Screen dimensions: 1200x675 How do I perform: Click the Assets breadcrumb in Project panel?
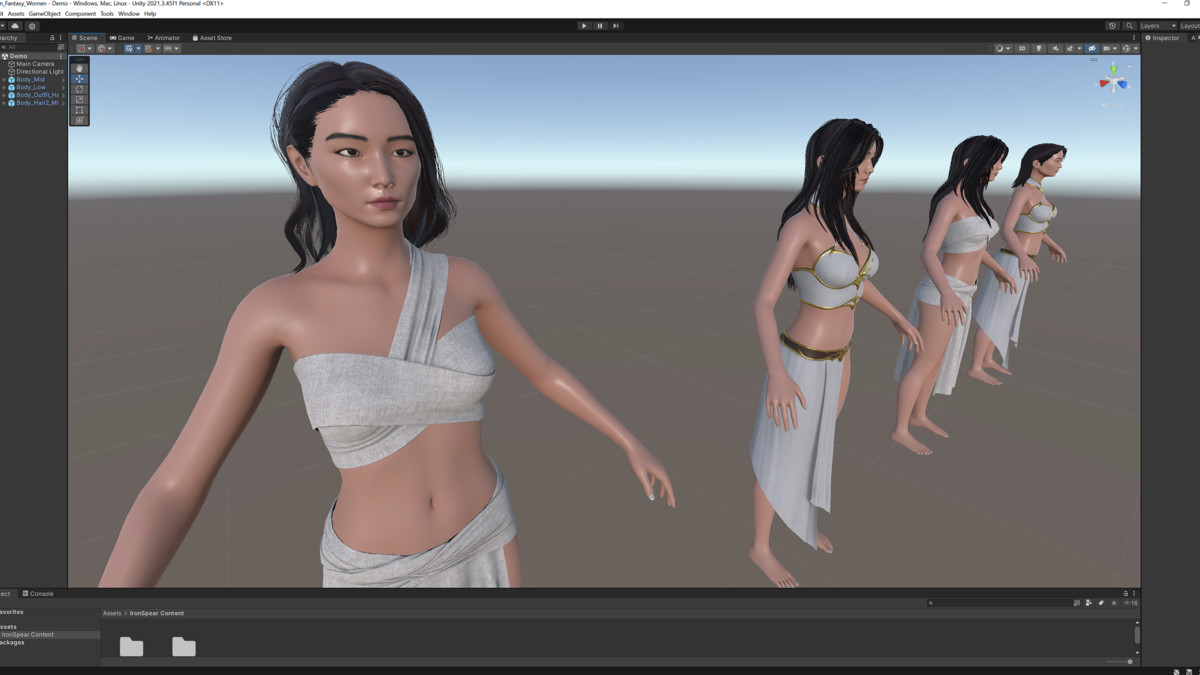112,613
